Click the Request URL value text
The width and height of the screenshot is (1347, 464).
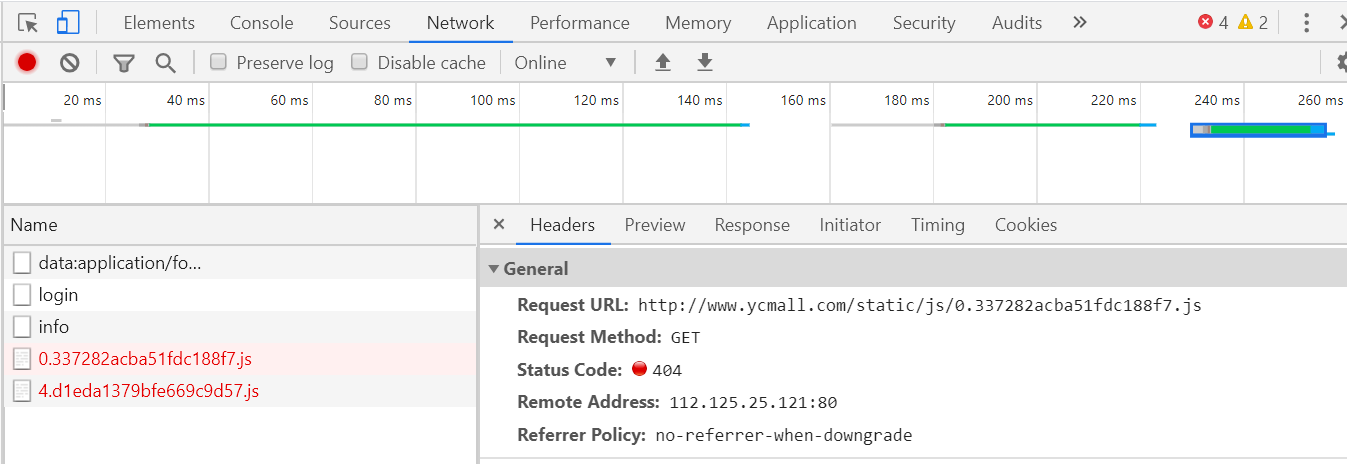(x=919, y=305)
